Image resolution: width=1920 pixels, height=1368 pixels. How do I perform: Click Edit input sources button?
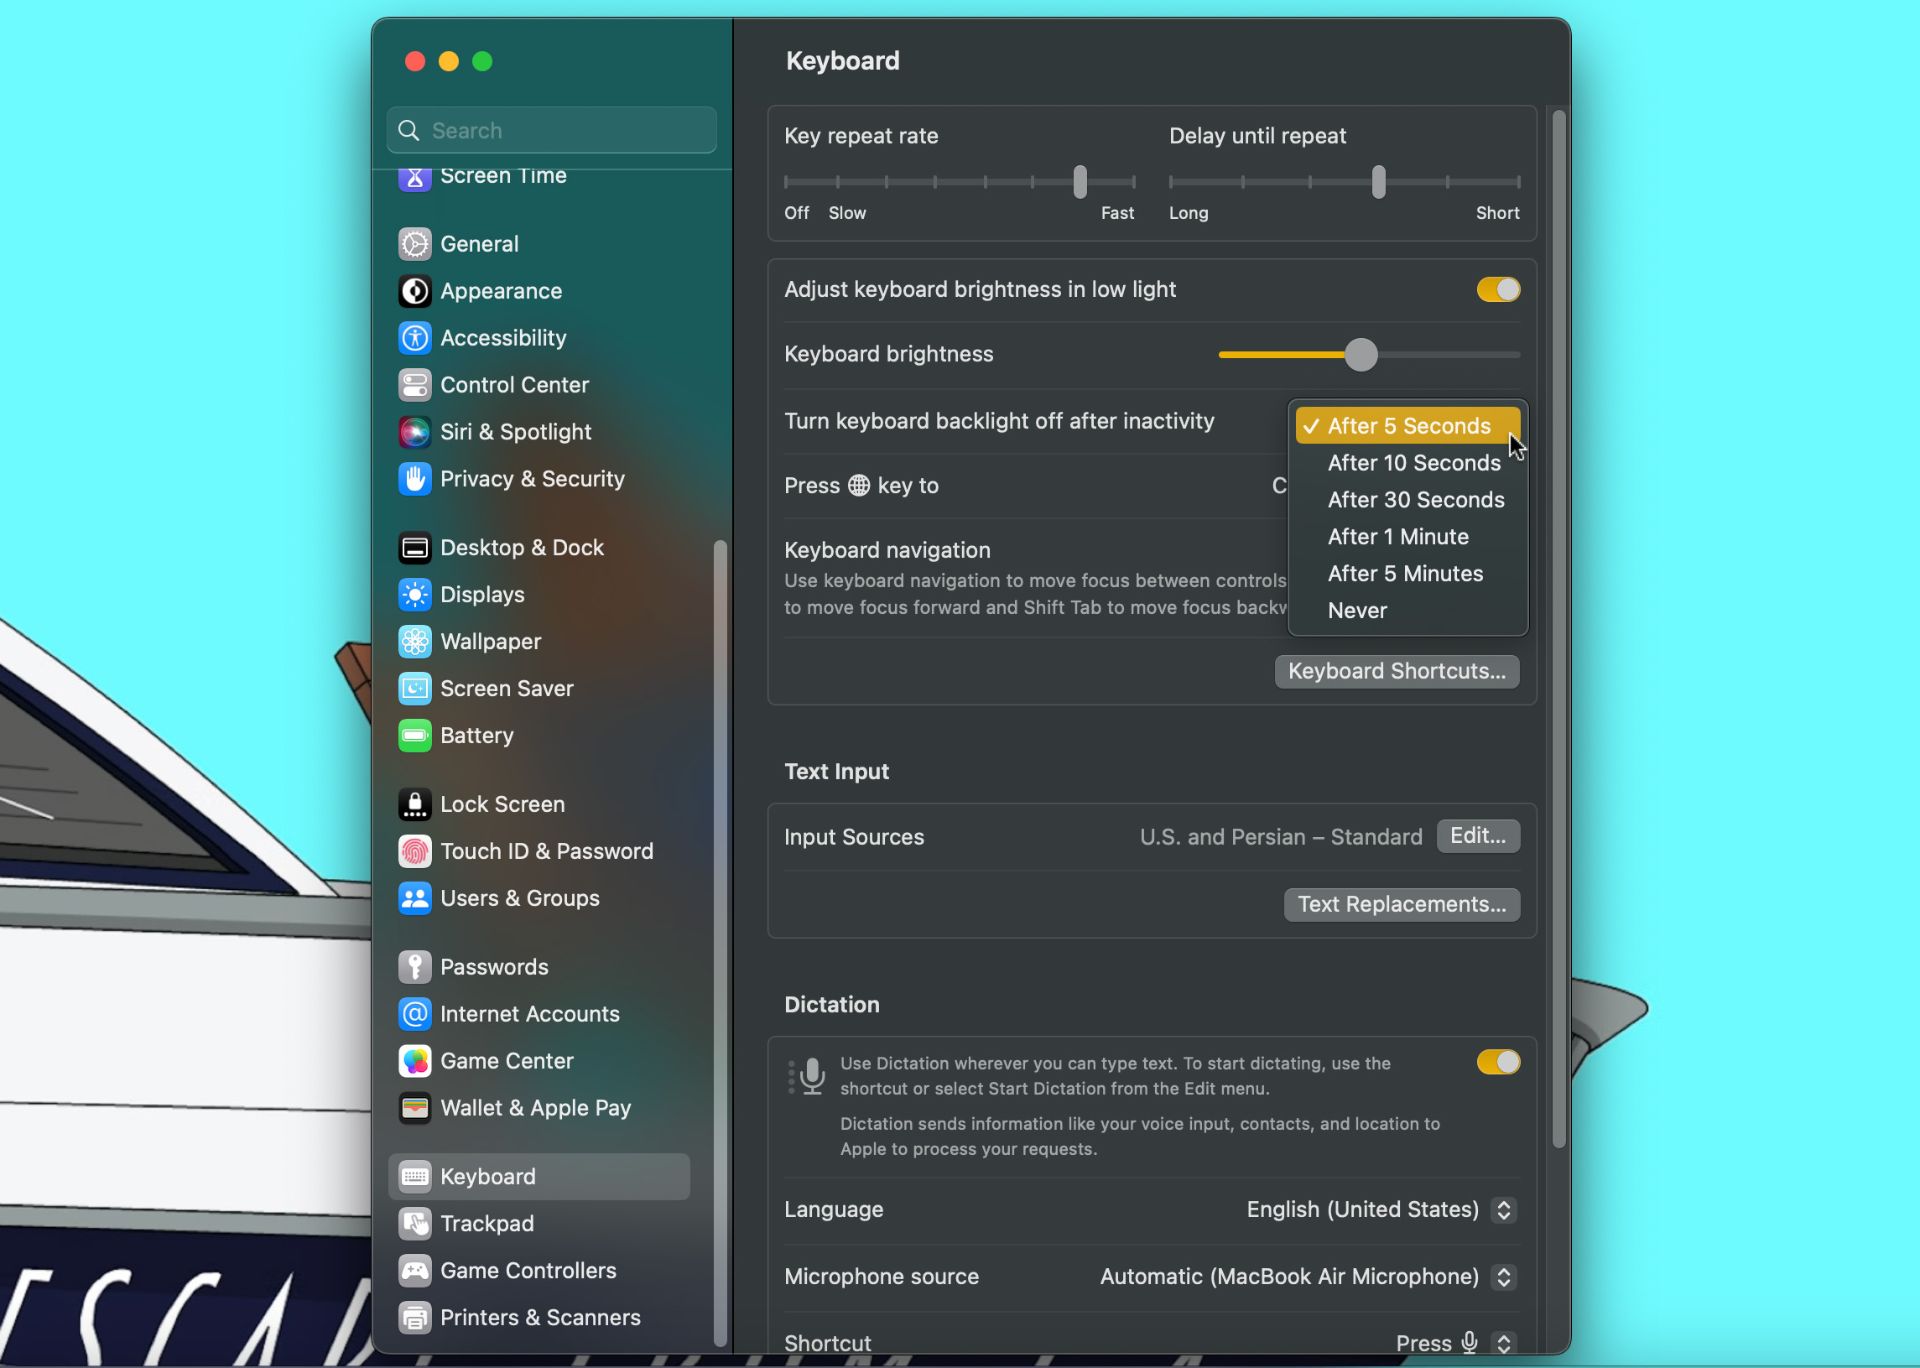[1478, 836]
